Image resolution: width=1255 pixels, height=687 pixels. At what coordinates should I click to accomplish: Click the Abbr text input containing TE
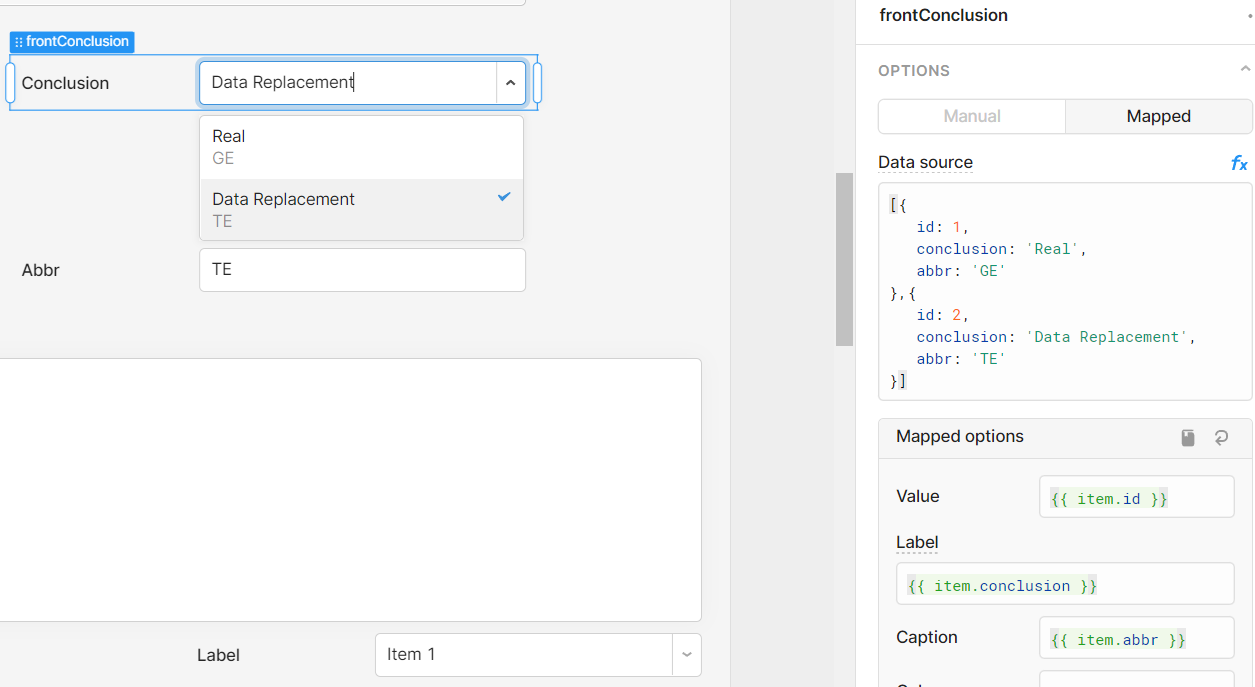click(362, 270)
